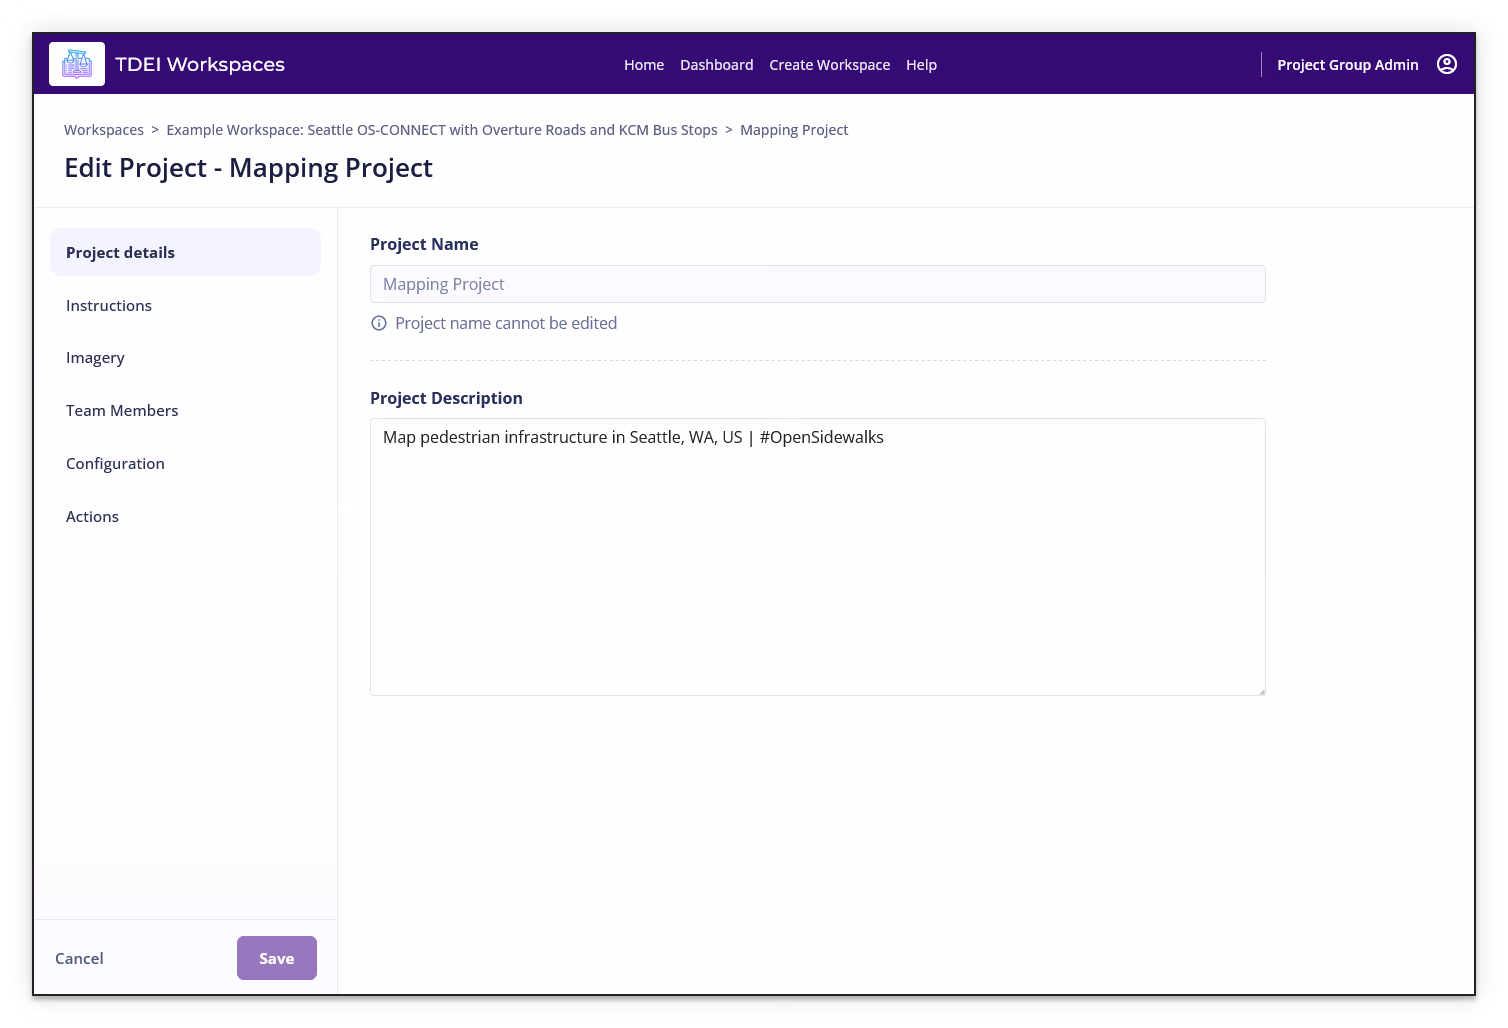The height and width of the screenshot is (1028, 1508).
Task: Open the Dashboard navigation item
Action: pos(717,65)
